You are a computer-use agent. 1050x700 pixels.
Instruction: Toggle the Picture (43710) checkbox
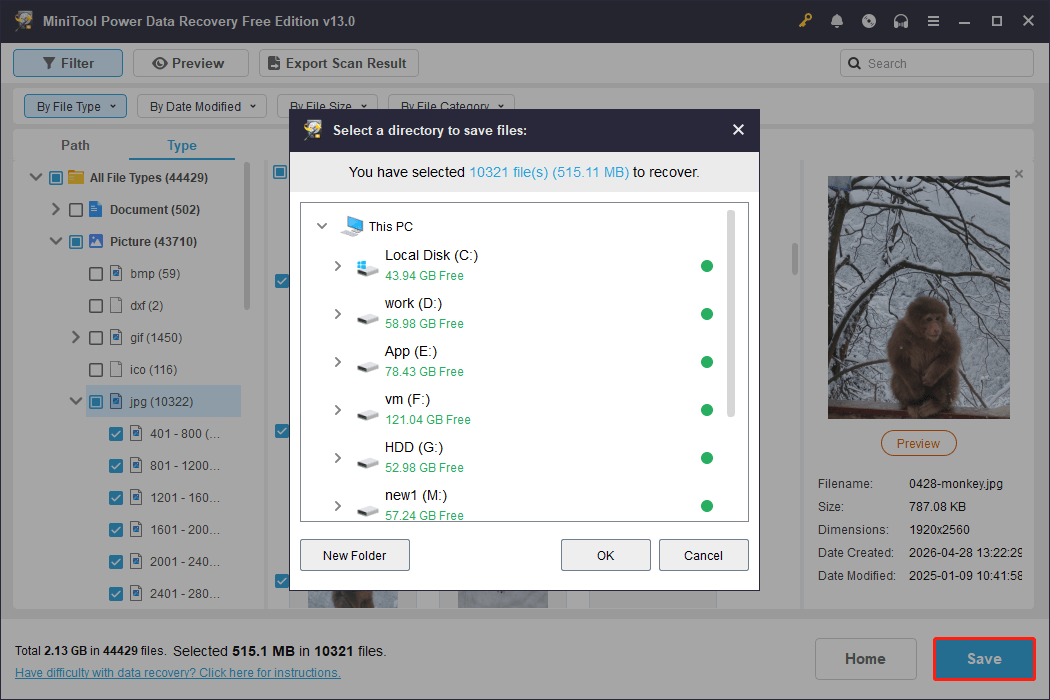point(76,242)
